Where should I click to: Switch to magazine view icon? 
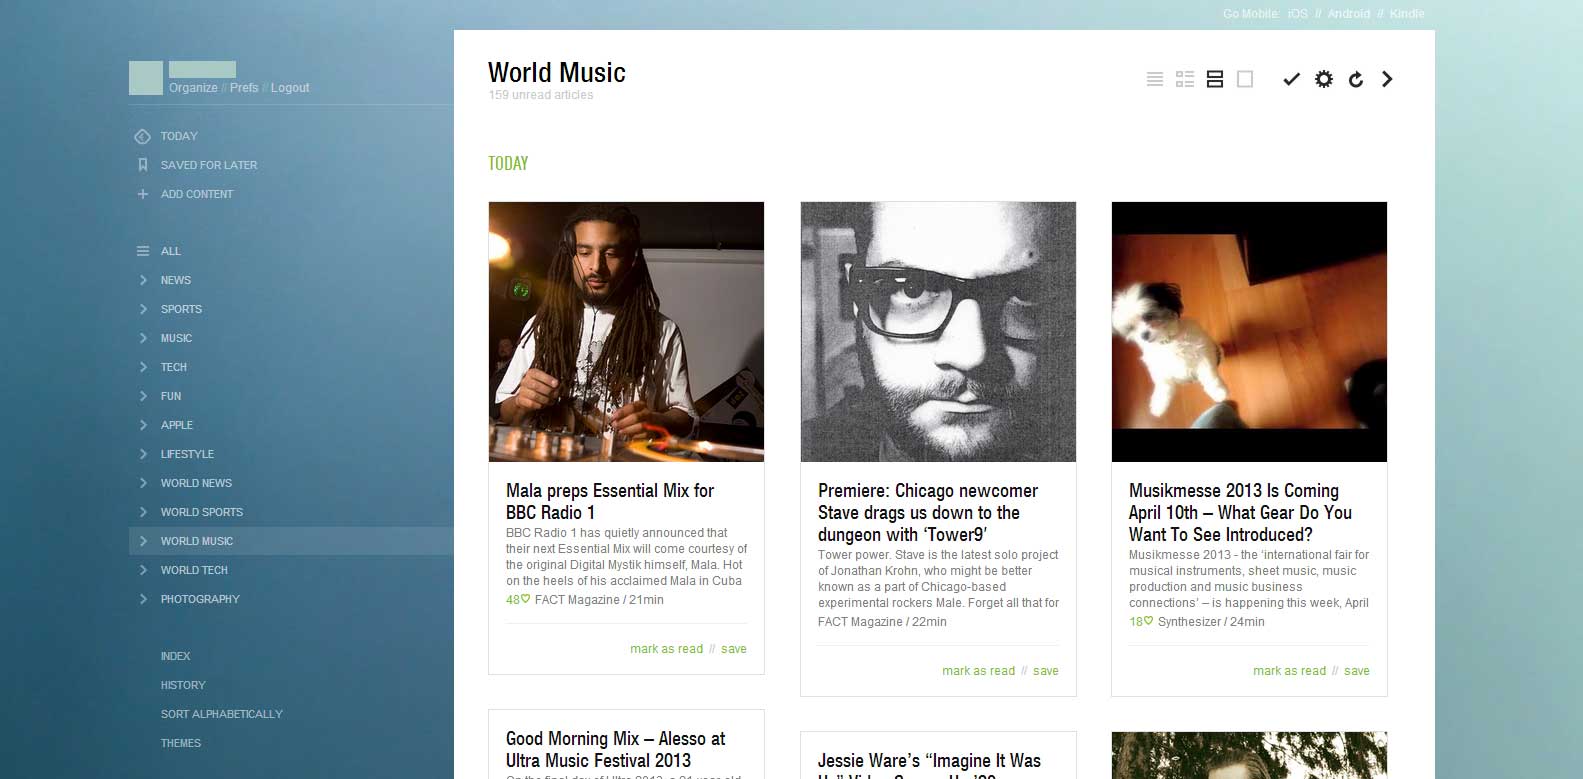point(1185,79)
